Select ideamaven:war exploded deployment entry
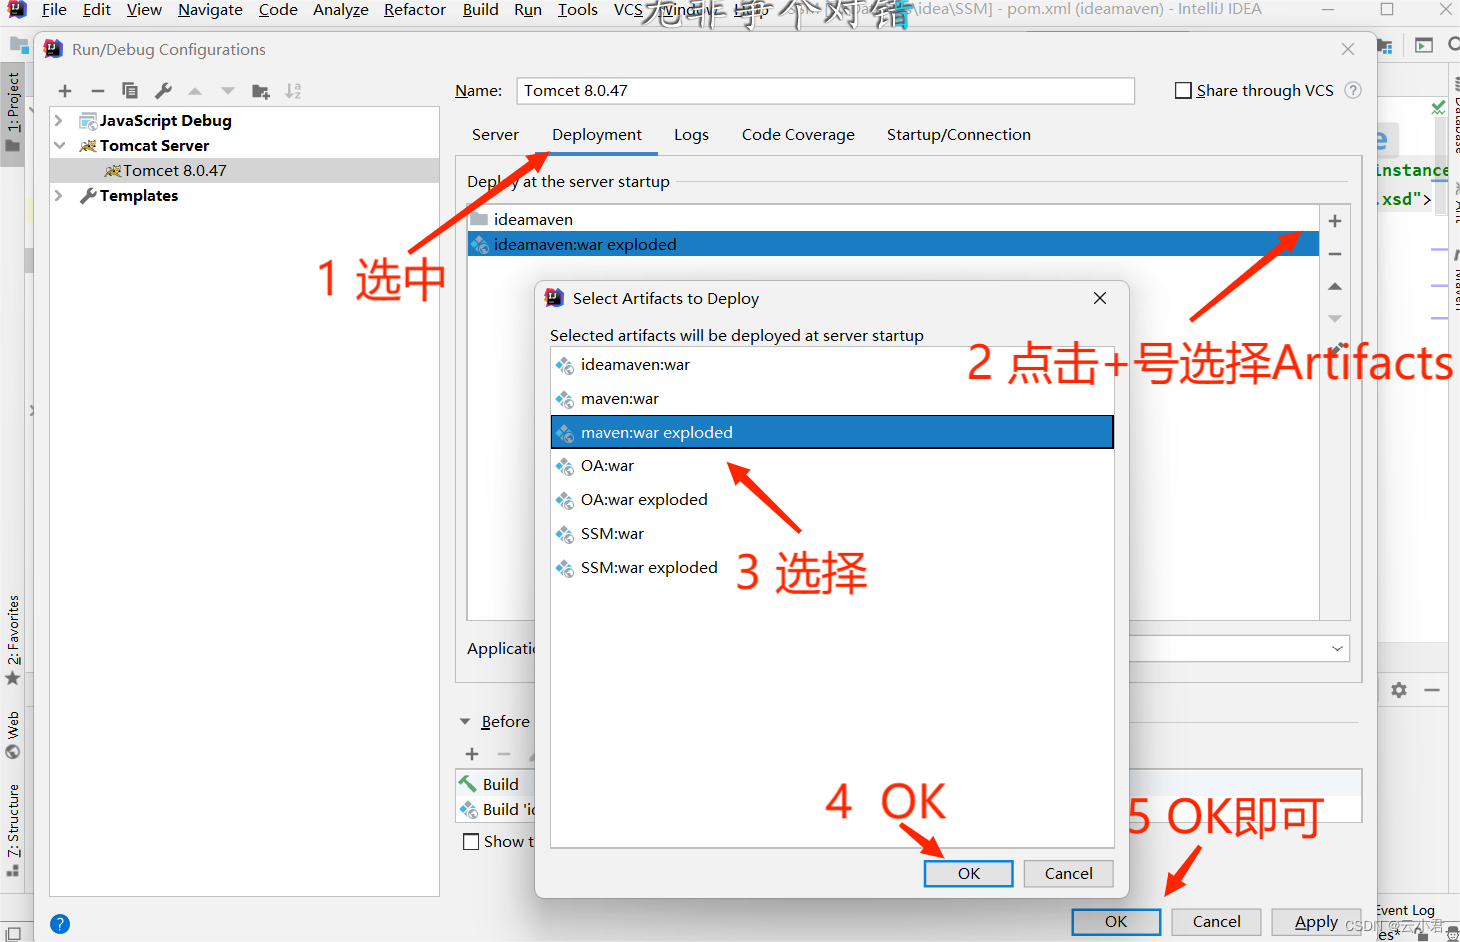 (x=893, y=244)
